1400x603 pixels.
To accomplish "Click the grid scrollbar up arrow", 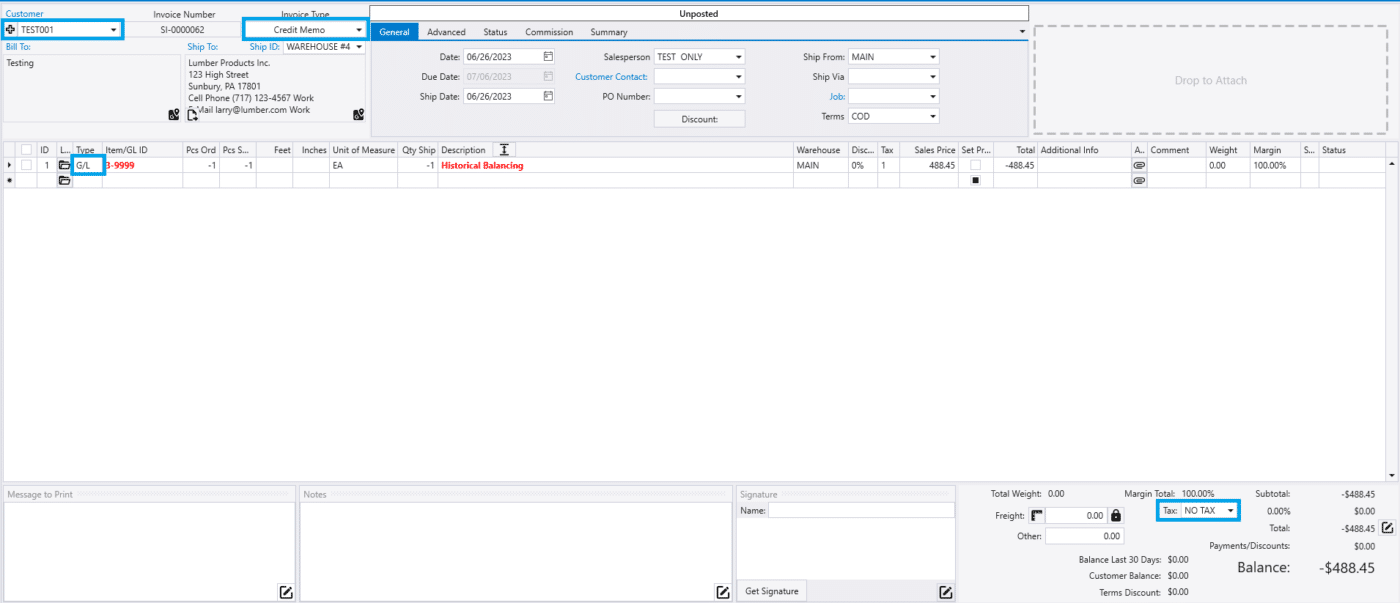I will point(1392,163).
